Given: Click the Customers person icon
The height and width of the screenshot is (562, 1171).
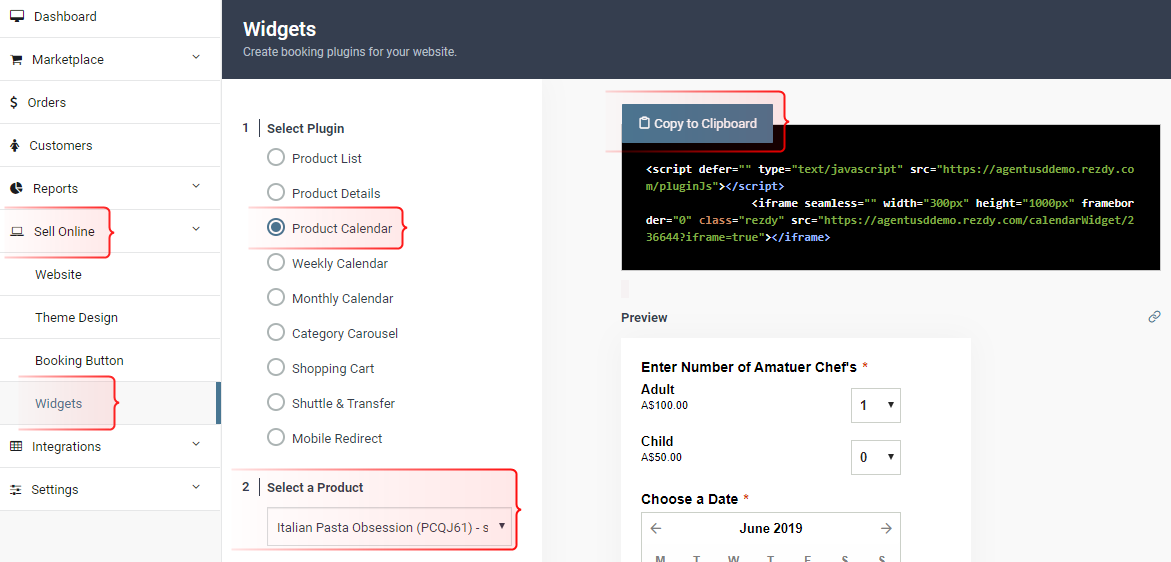Looking at the screenshot, I should pyautogui.click(x=15, y=146).
